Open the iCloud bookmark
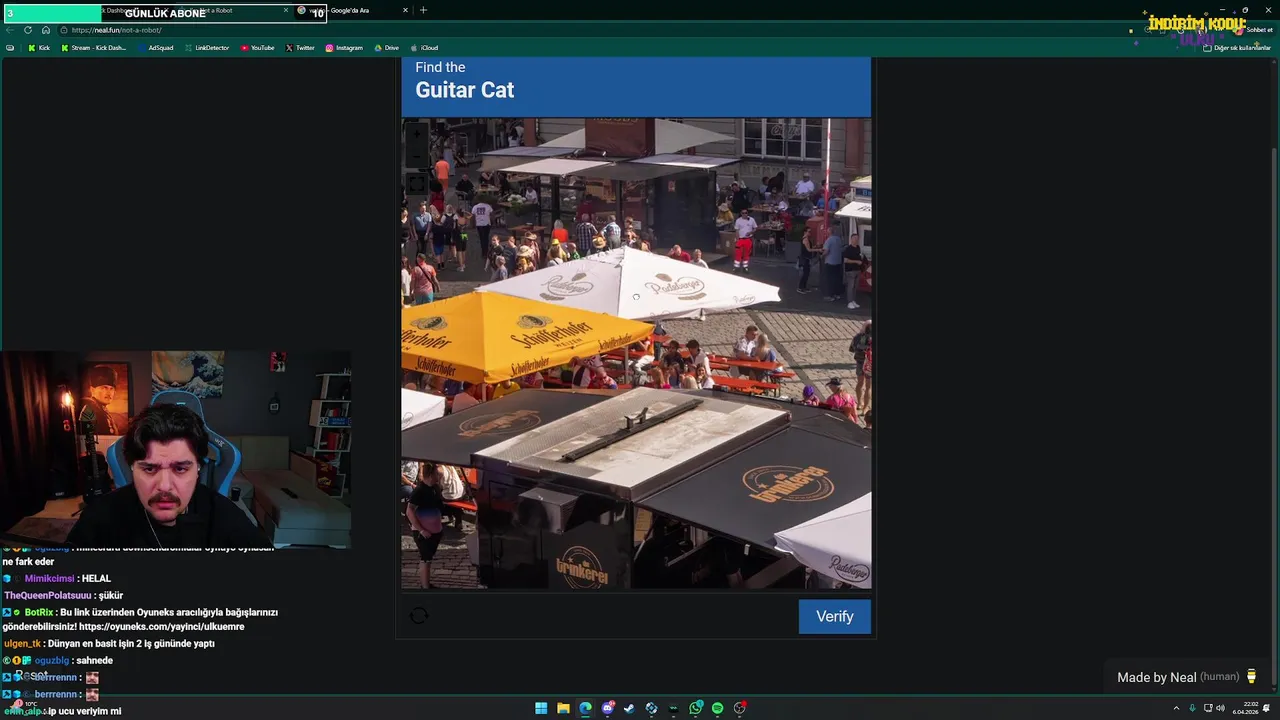1280x720 pixels. [x=424, y=48]
